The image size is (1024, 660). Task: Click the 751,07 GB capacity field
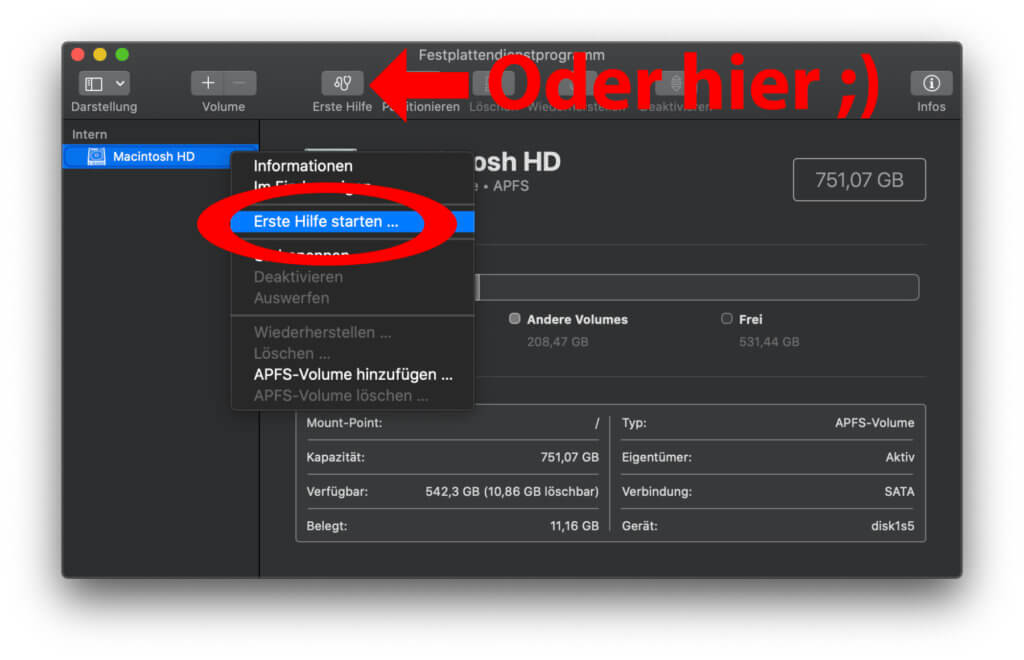click(x=858, y=180)
